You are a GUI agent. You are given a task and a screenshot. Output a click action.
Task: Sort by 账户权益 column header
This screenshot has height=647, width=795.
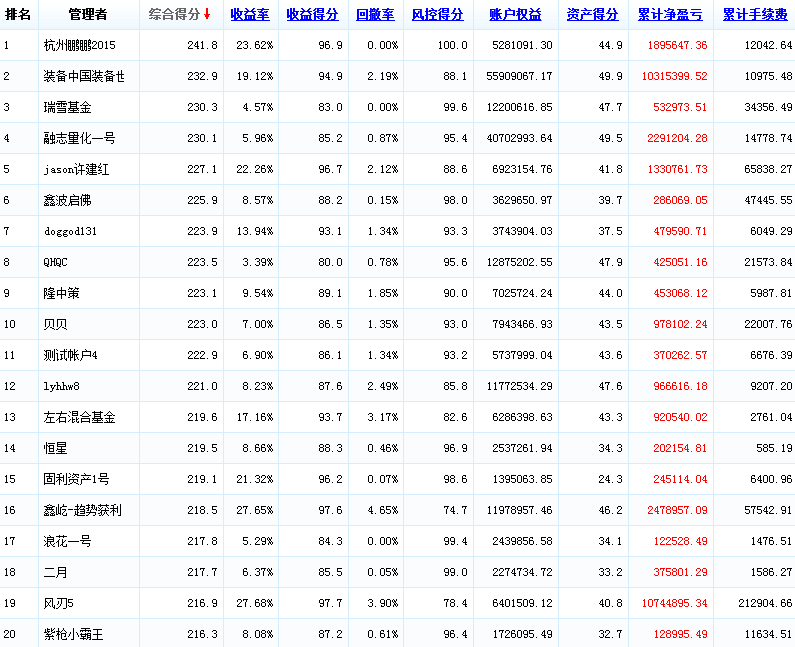coord(515,15)
